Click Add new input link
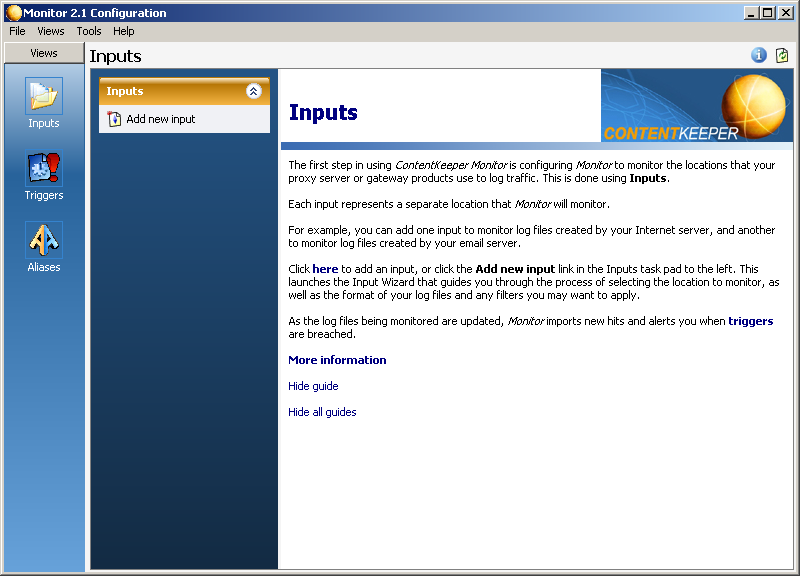The width and height of the screenshot is (800, 576). [161, 119]
